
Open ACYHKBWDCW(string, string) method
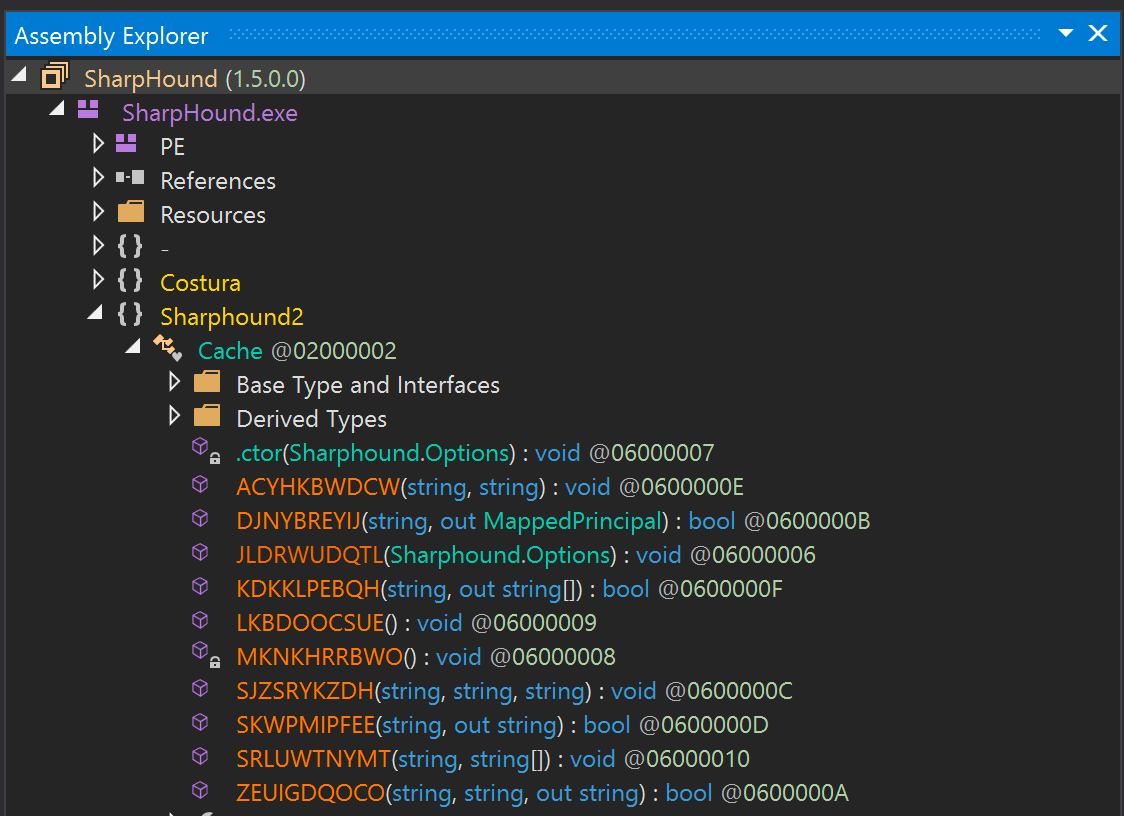(490, 487)
